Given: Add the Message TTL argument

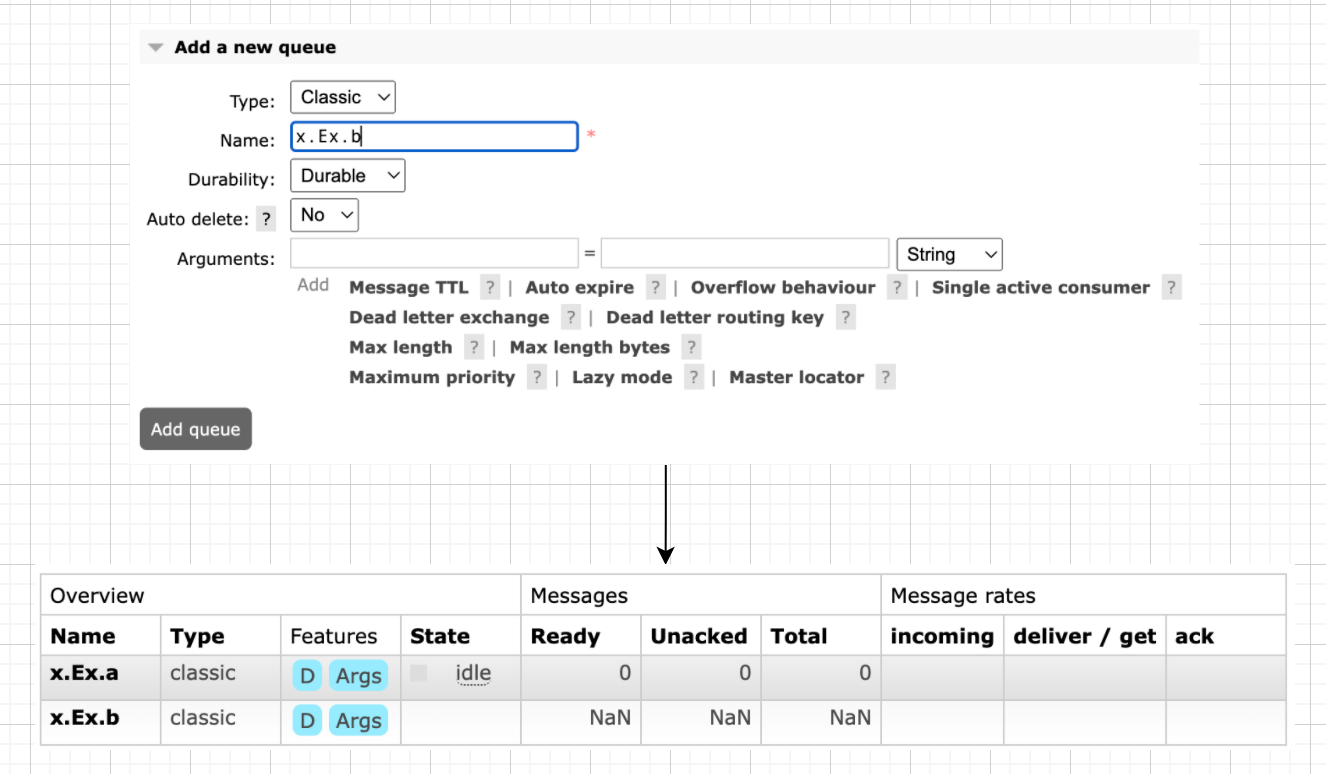Looking at the screenshot, I should coord(409,288).
